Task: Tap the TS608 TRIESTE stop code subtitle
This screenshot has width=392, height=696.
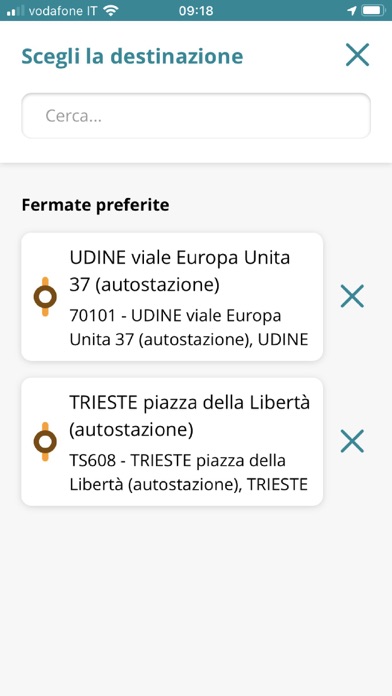Action: click(189, 472)
